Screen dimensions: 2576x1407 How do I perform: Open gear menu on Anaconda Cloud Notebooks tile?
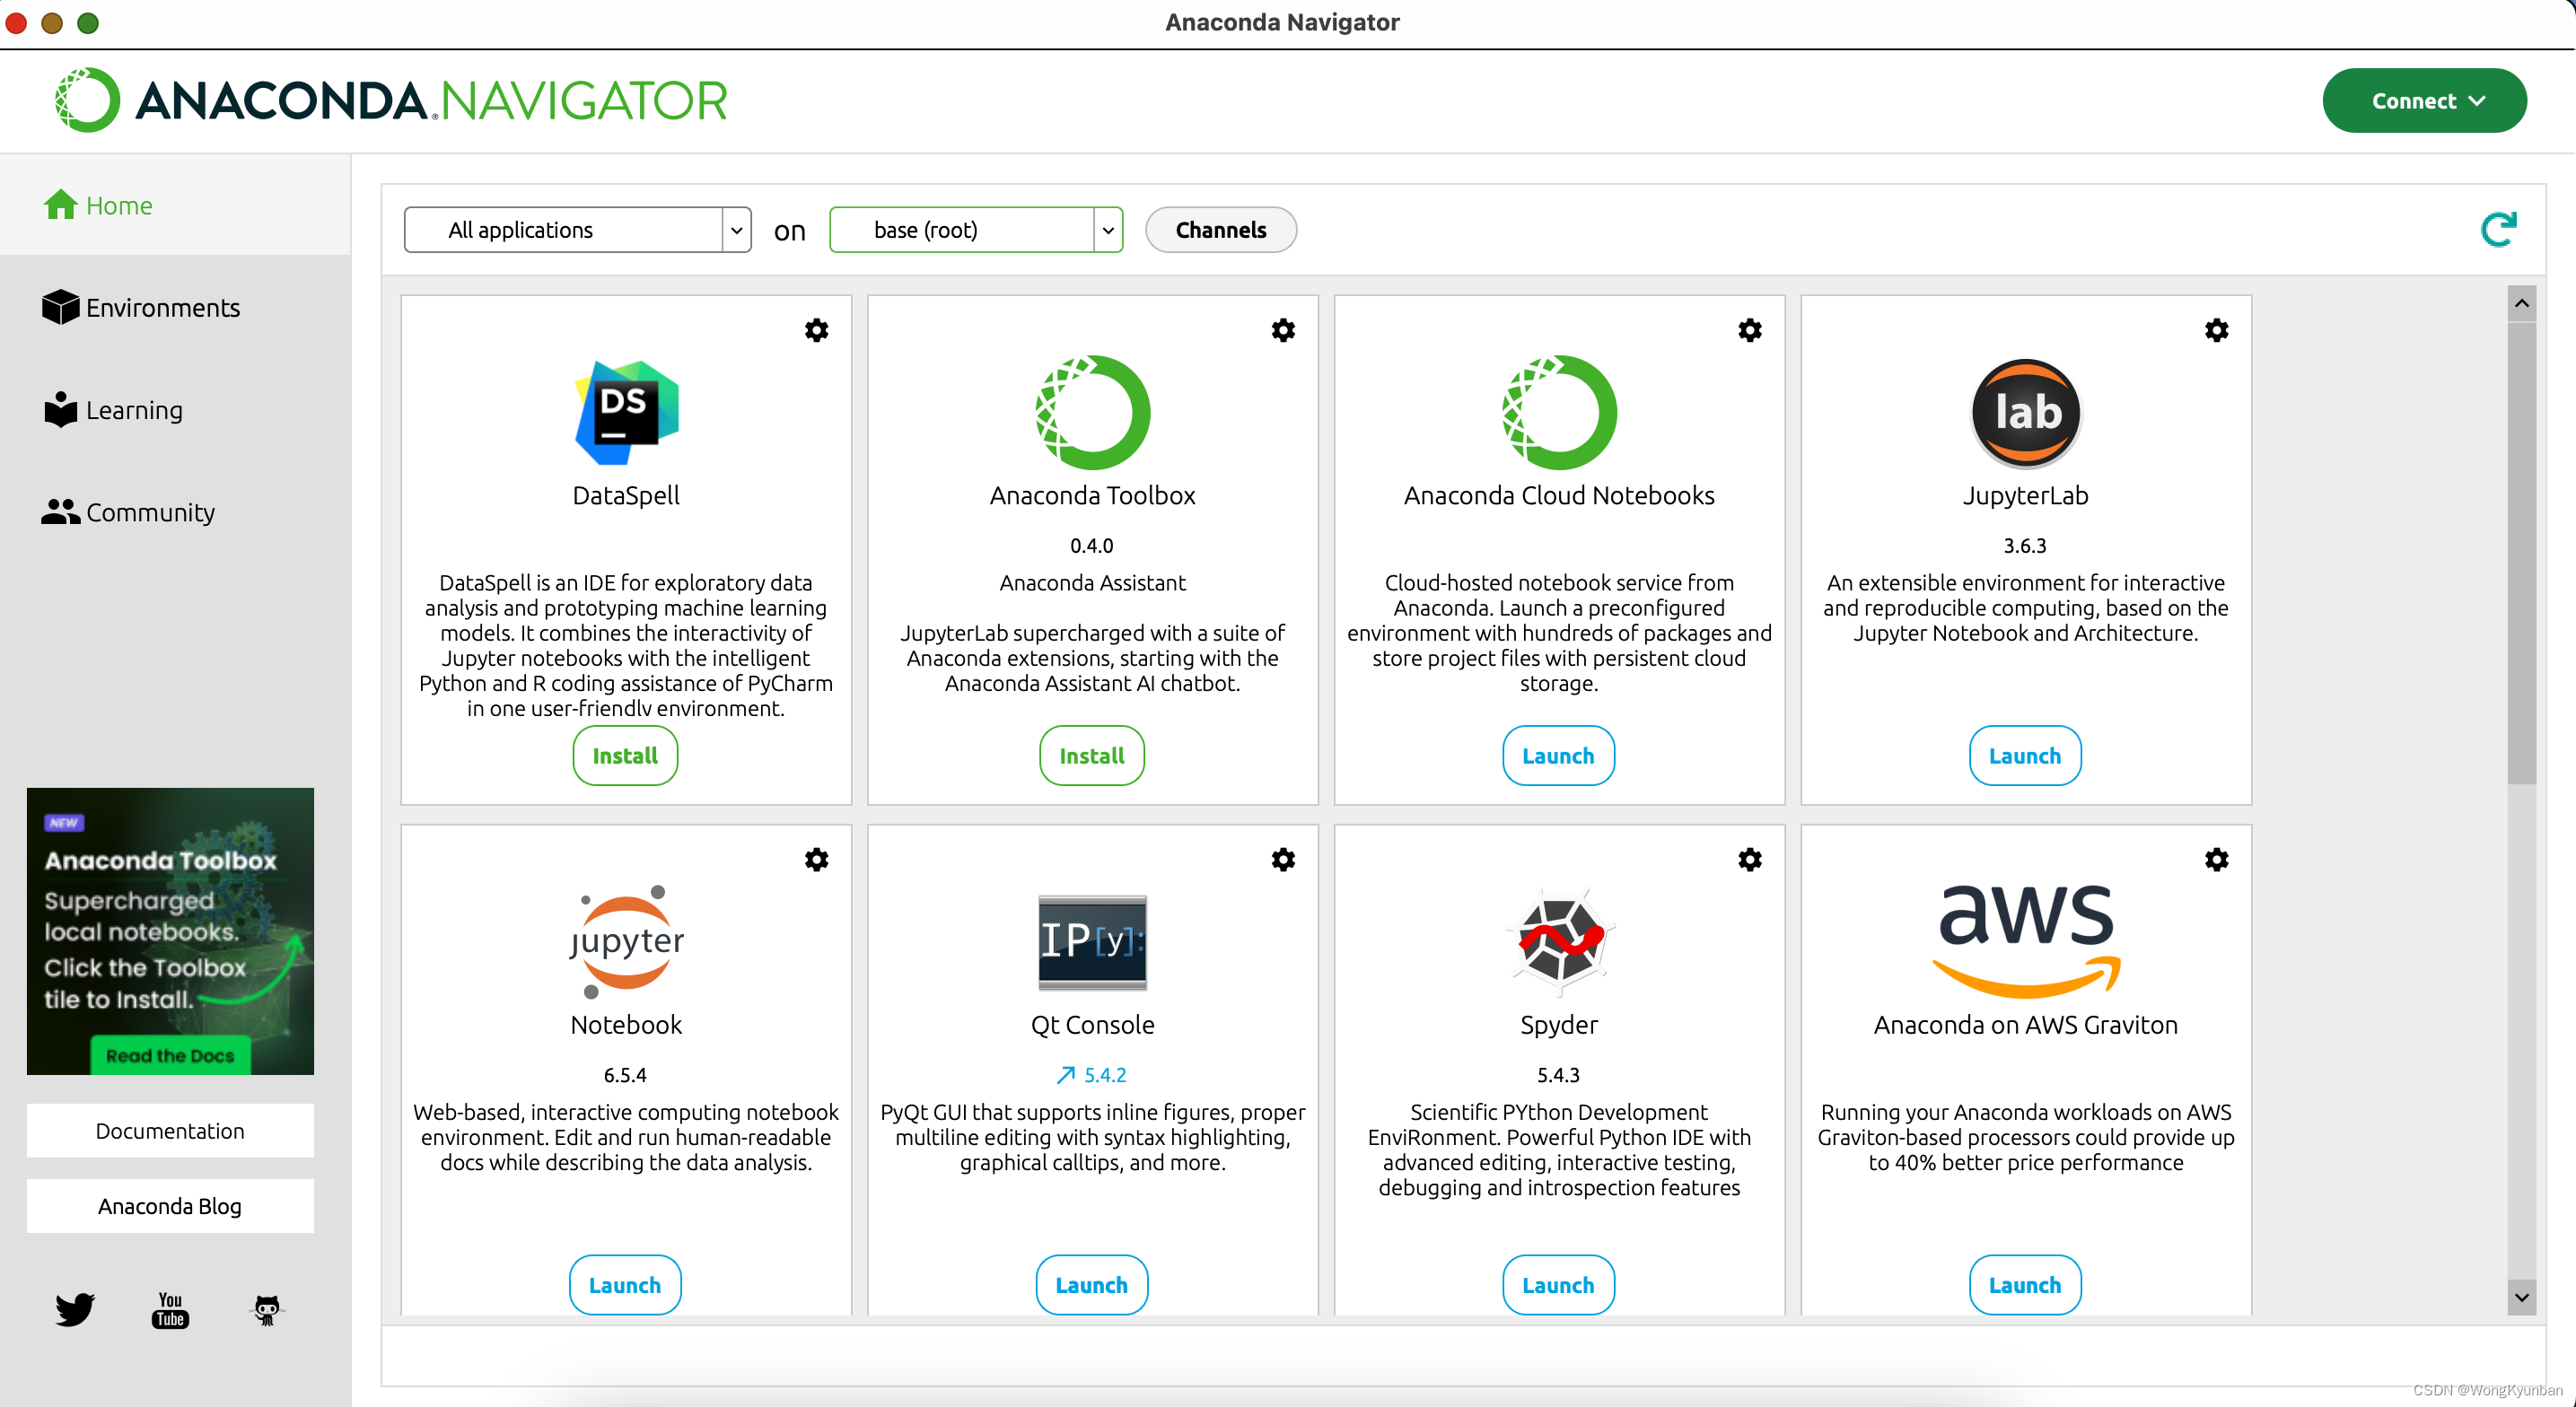pos(1750,330)
